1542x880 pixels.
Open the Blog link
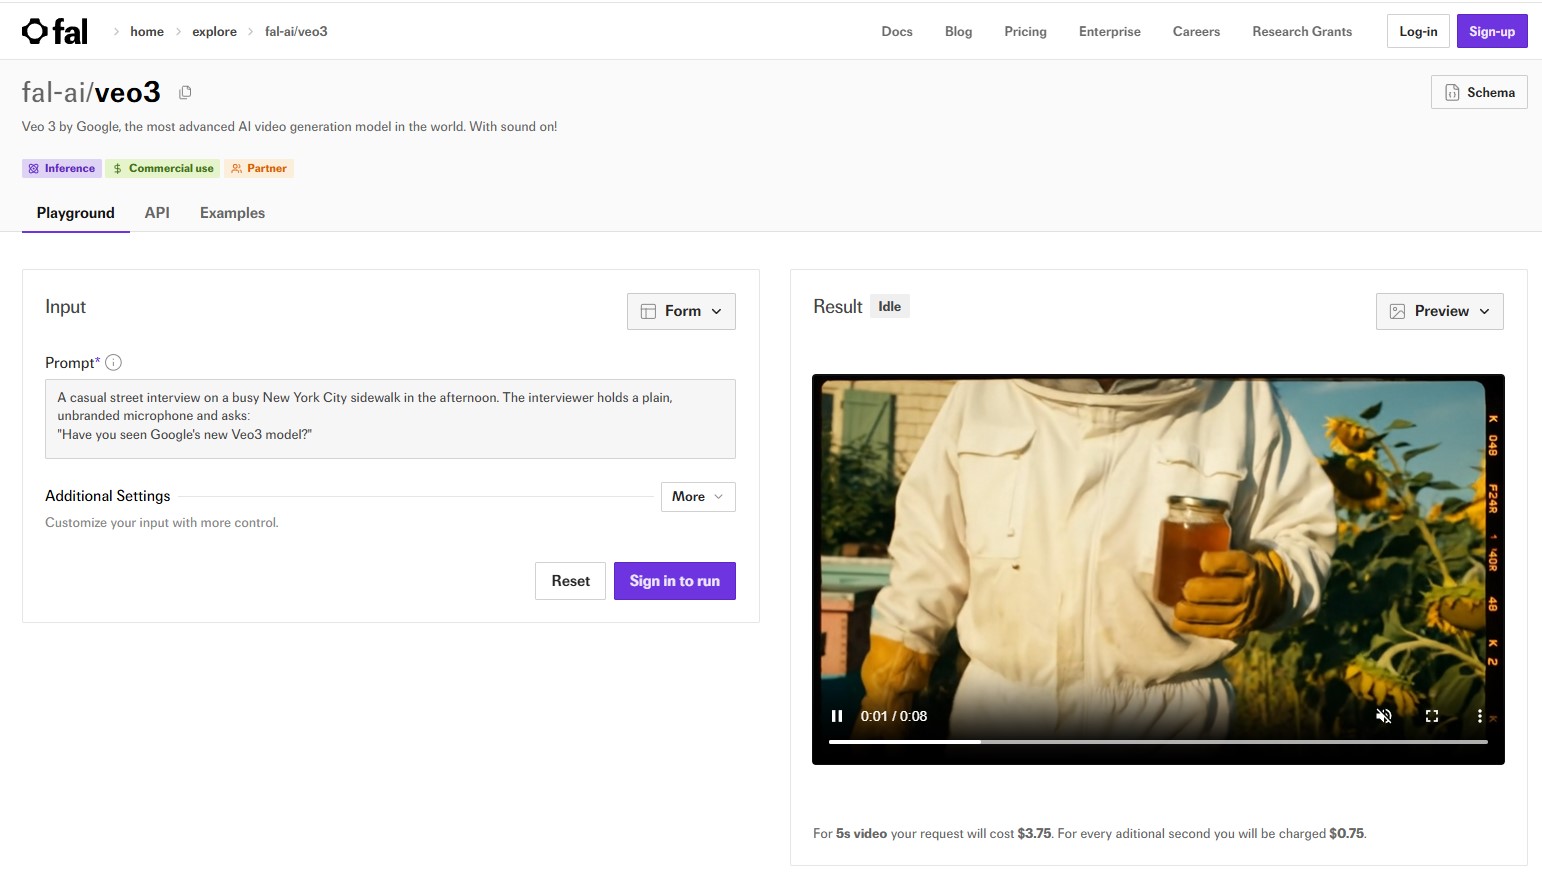pyautogui.click(x=958, y=32)
